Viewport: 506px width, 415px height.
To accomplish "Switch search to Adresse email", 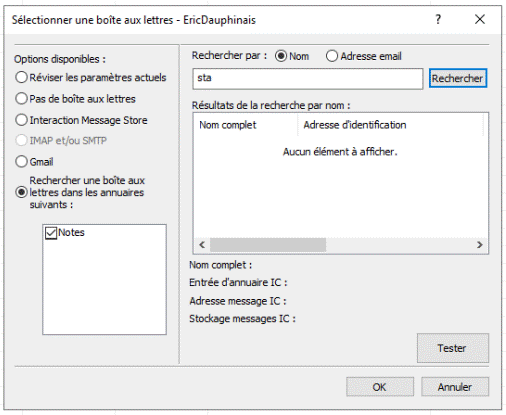I will coord(332,56).
